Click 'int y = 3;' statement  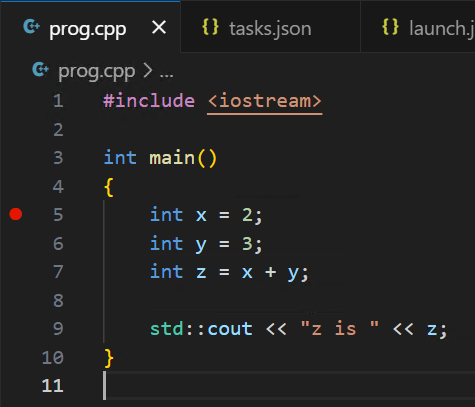[x=206, y=244]
